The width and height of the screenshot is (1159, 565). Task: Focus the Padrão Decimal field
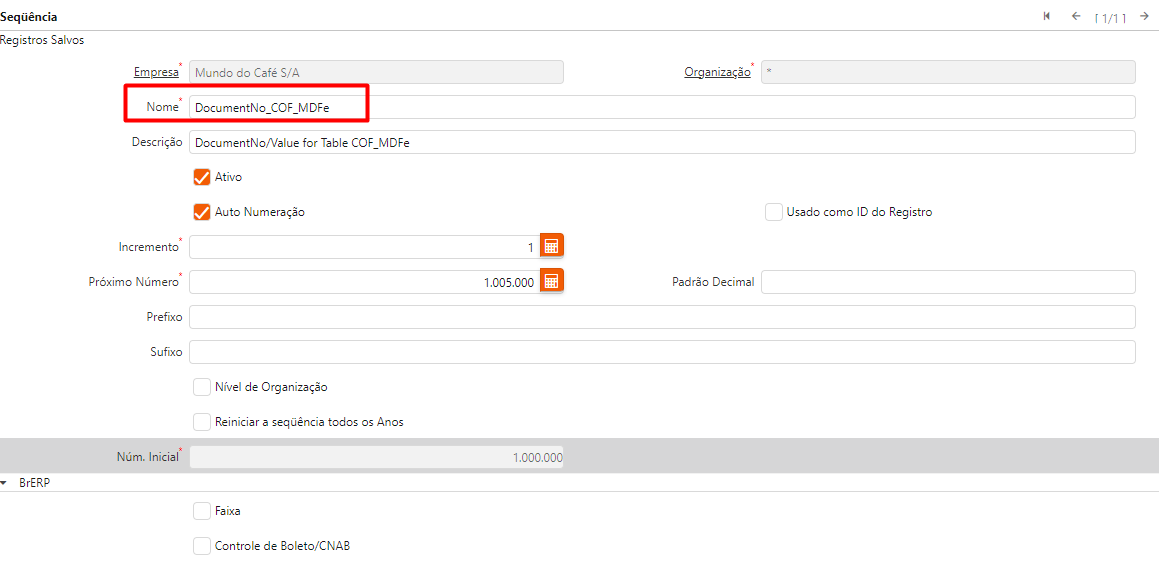[948, 282]
